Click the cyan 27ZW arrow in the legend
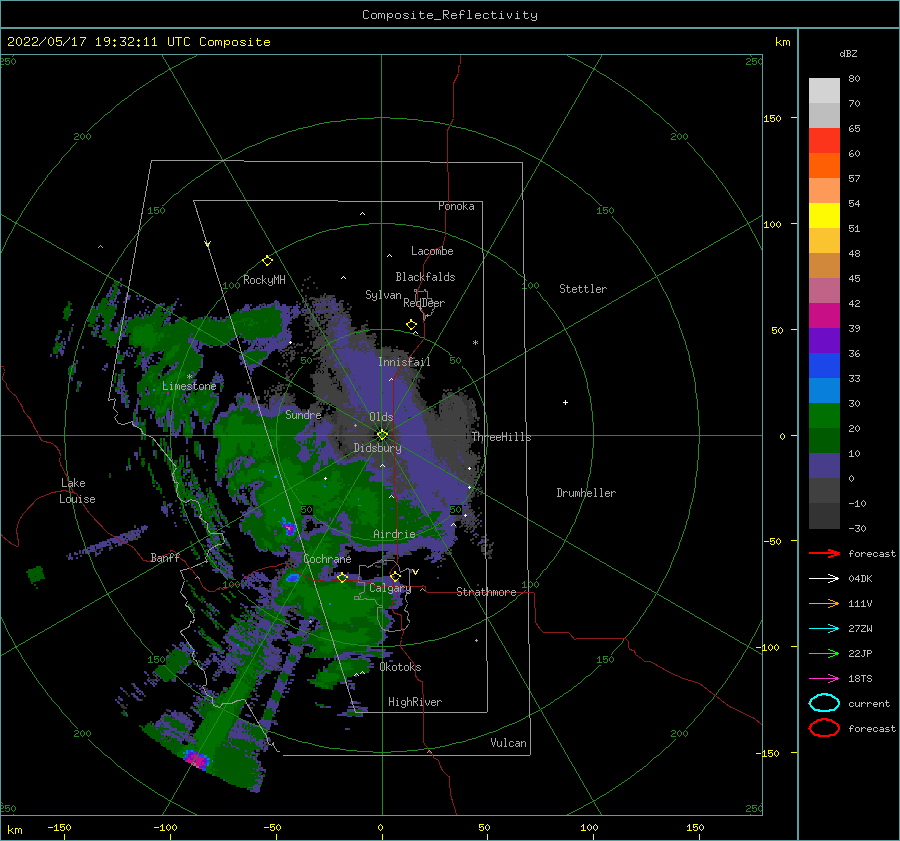This screenshot has height=841, width=900. 824,629
